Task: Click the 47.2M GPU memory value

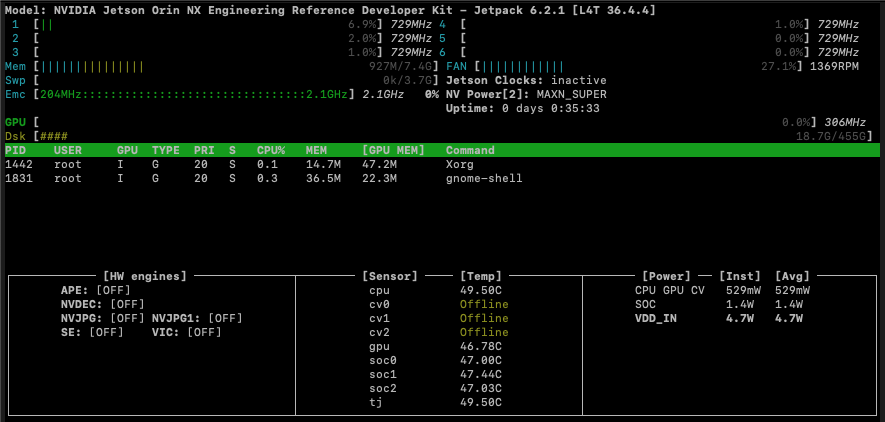Action: pos(379,164)
